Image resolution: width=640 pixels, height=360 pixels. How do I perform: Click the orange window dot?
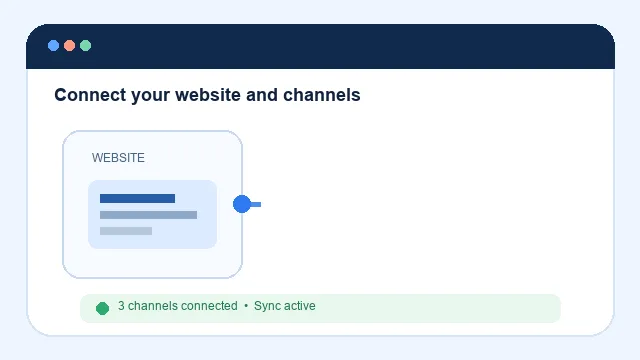[x=69, y=45]
